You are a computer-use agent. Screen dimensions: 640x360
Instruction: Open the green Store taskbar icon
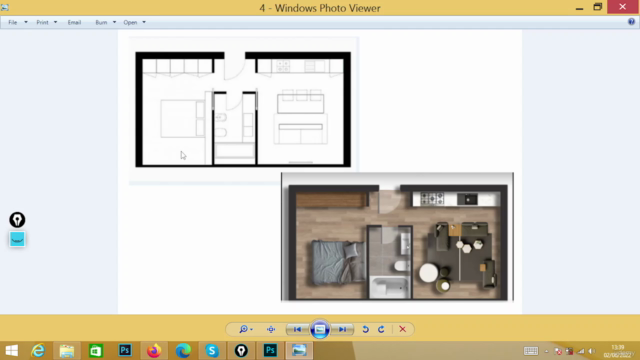pos(96,351)
